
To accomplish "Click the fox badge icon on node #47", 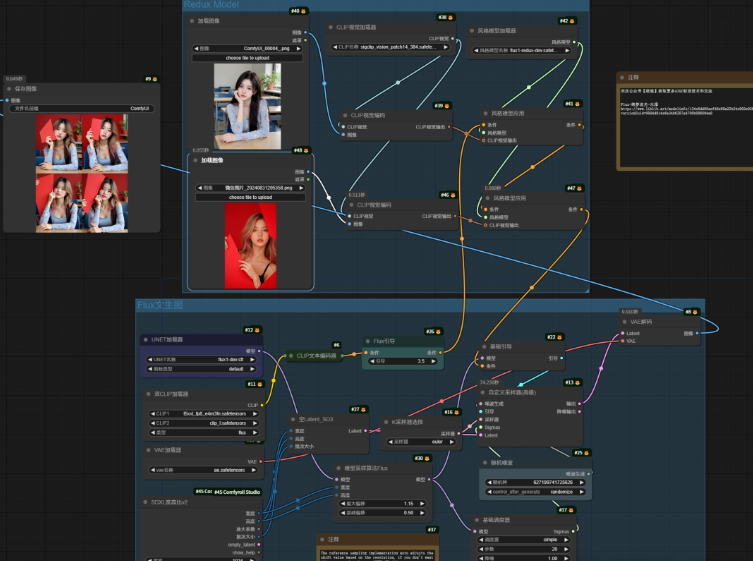I will (x=579, y=188).
